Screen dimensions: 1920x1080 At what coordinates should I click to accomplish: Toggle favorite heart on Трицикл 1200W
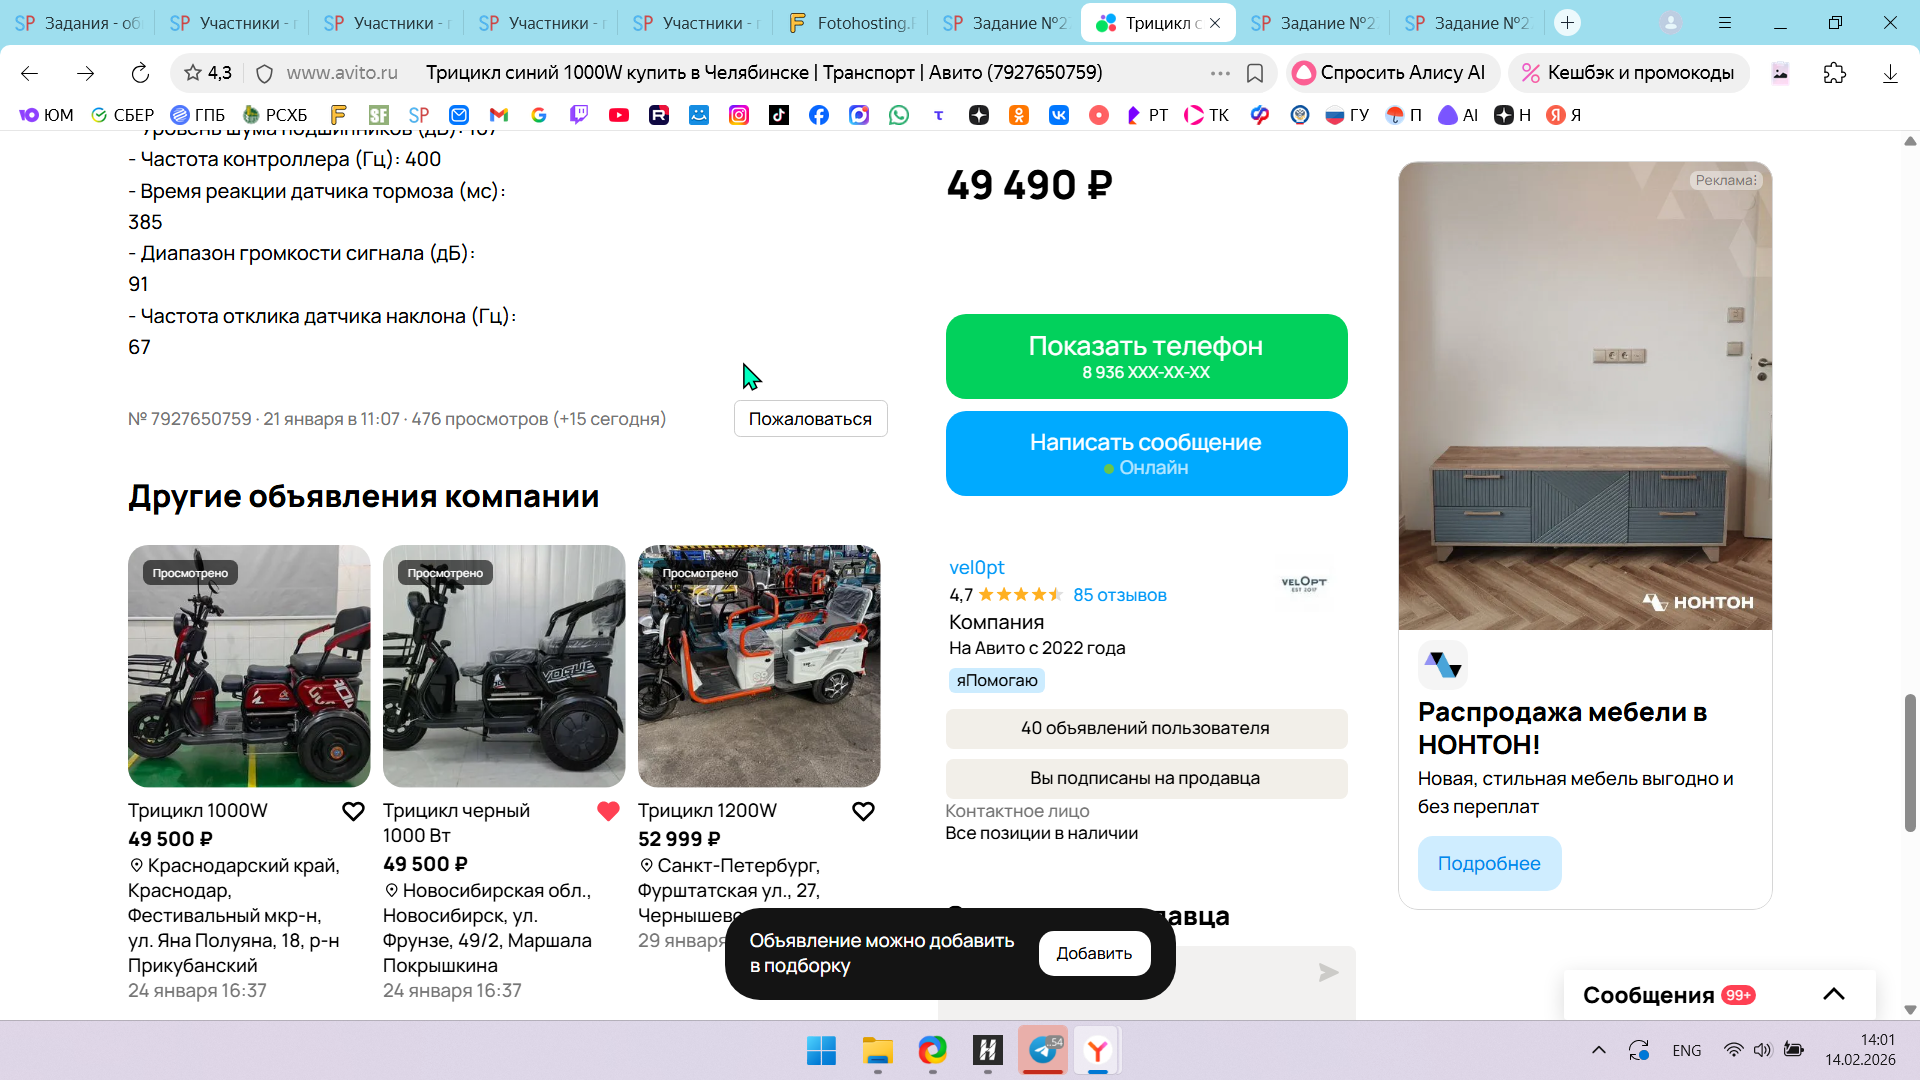click(863, 811)
